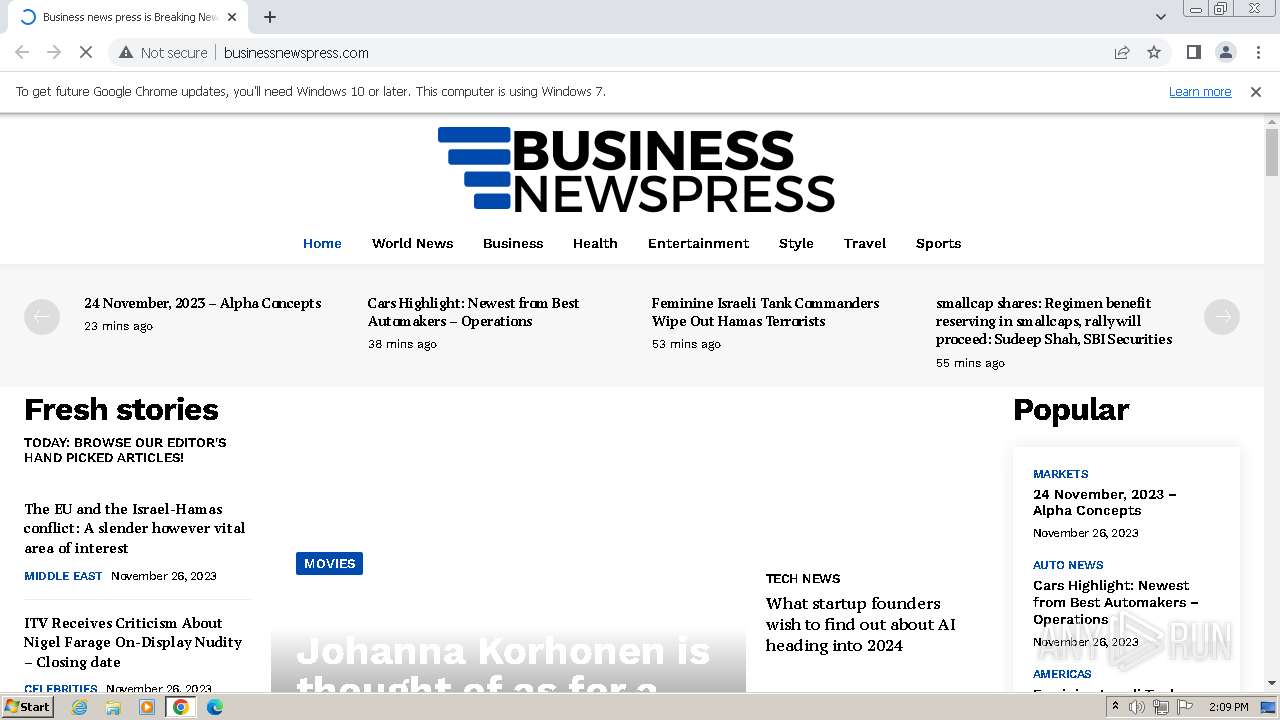Image resolution: width=1280 pixels, height=720 pixels.
Task: Click the TECH NEWS category label
Action: click(803, 578)
